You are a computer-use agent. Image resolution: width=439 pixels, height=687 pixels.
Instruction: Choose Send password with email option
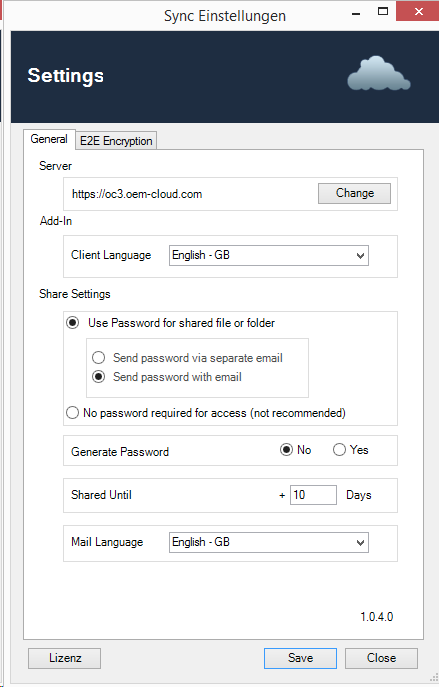(x=167, y=377)
